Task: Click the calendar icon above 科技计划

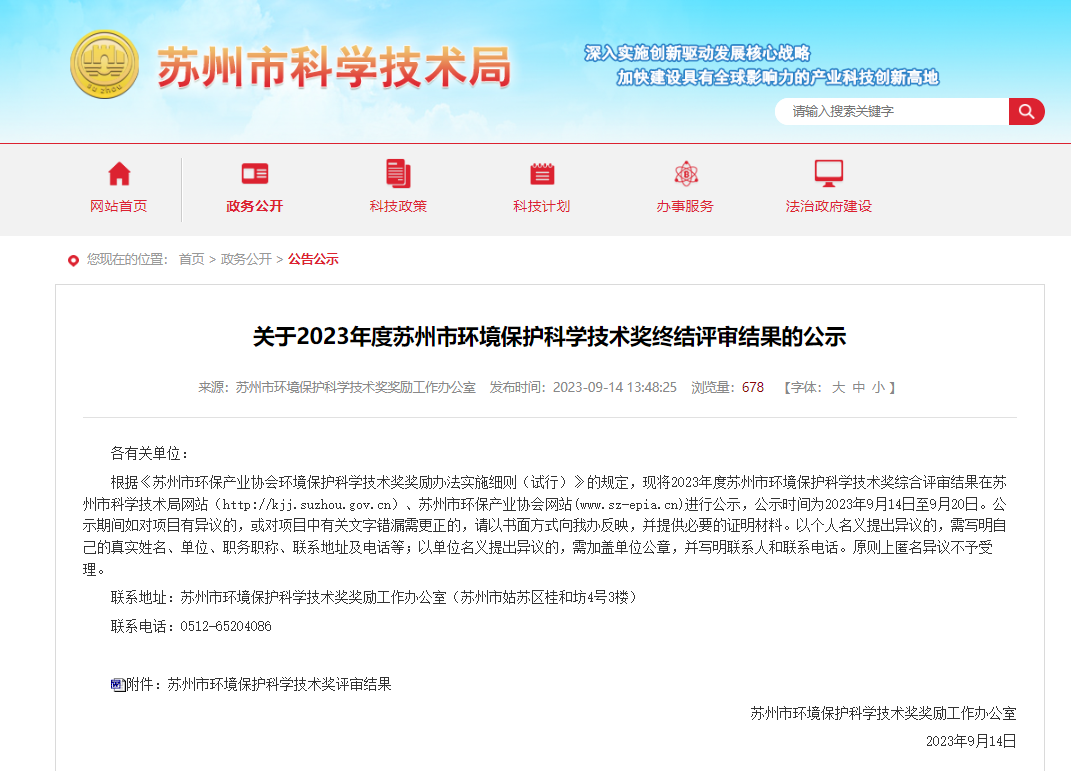Action: click(542, 173)
